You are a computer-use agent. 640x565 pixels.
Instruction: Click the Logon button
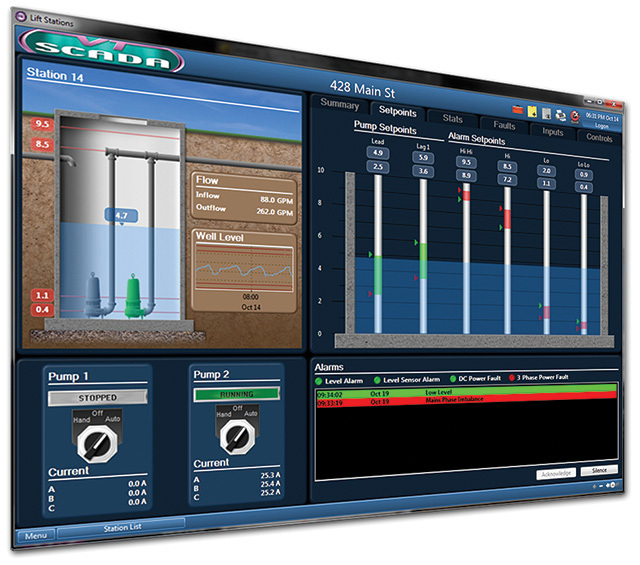click(602, 127)
